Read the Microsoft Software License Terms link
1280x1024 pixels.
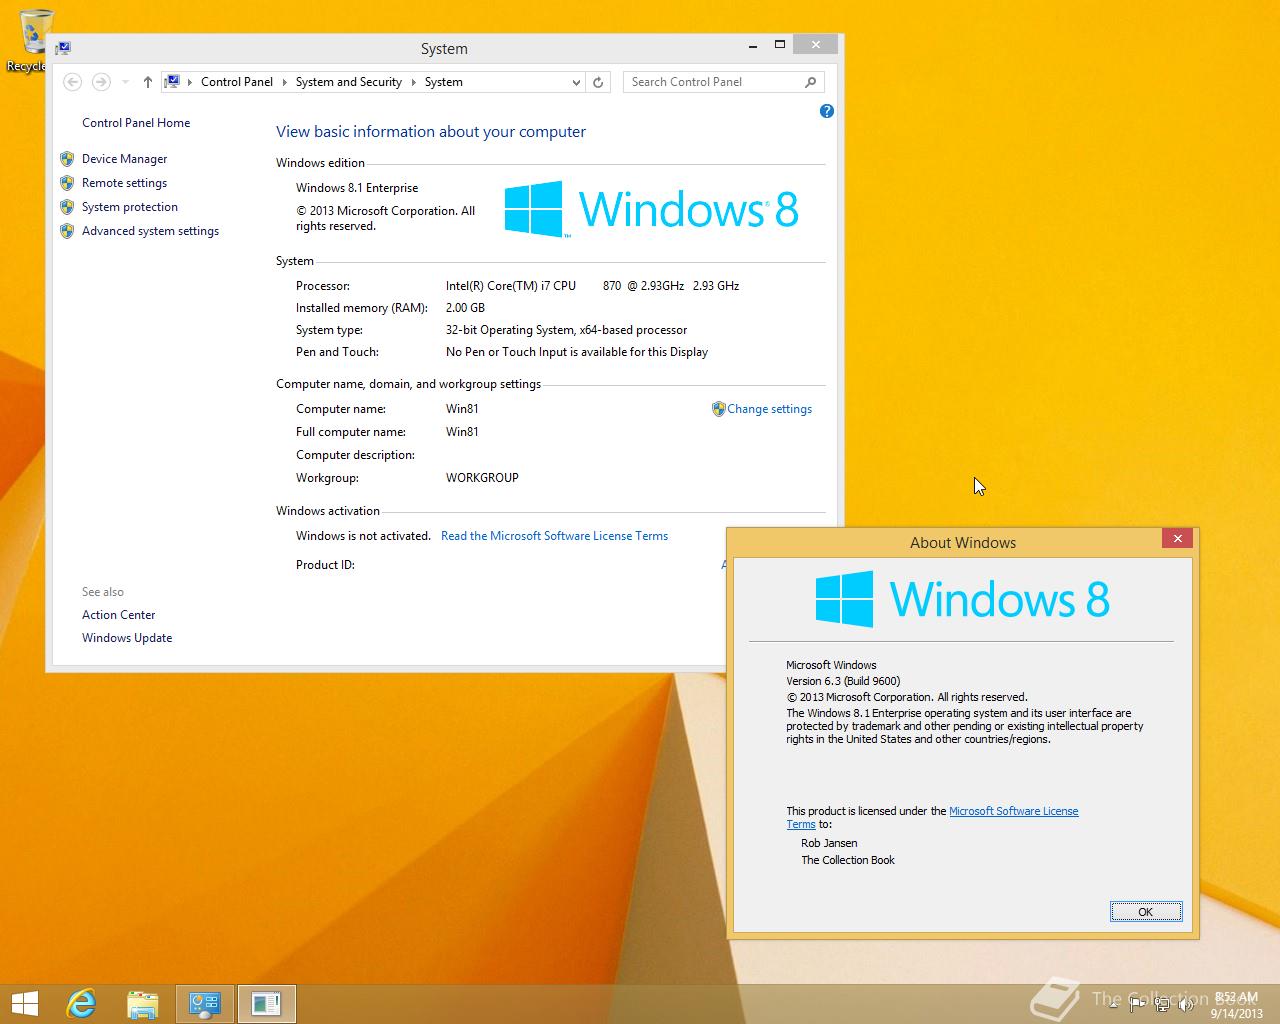coord(554,536)
